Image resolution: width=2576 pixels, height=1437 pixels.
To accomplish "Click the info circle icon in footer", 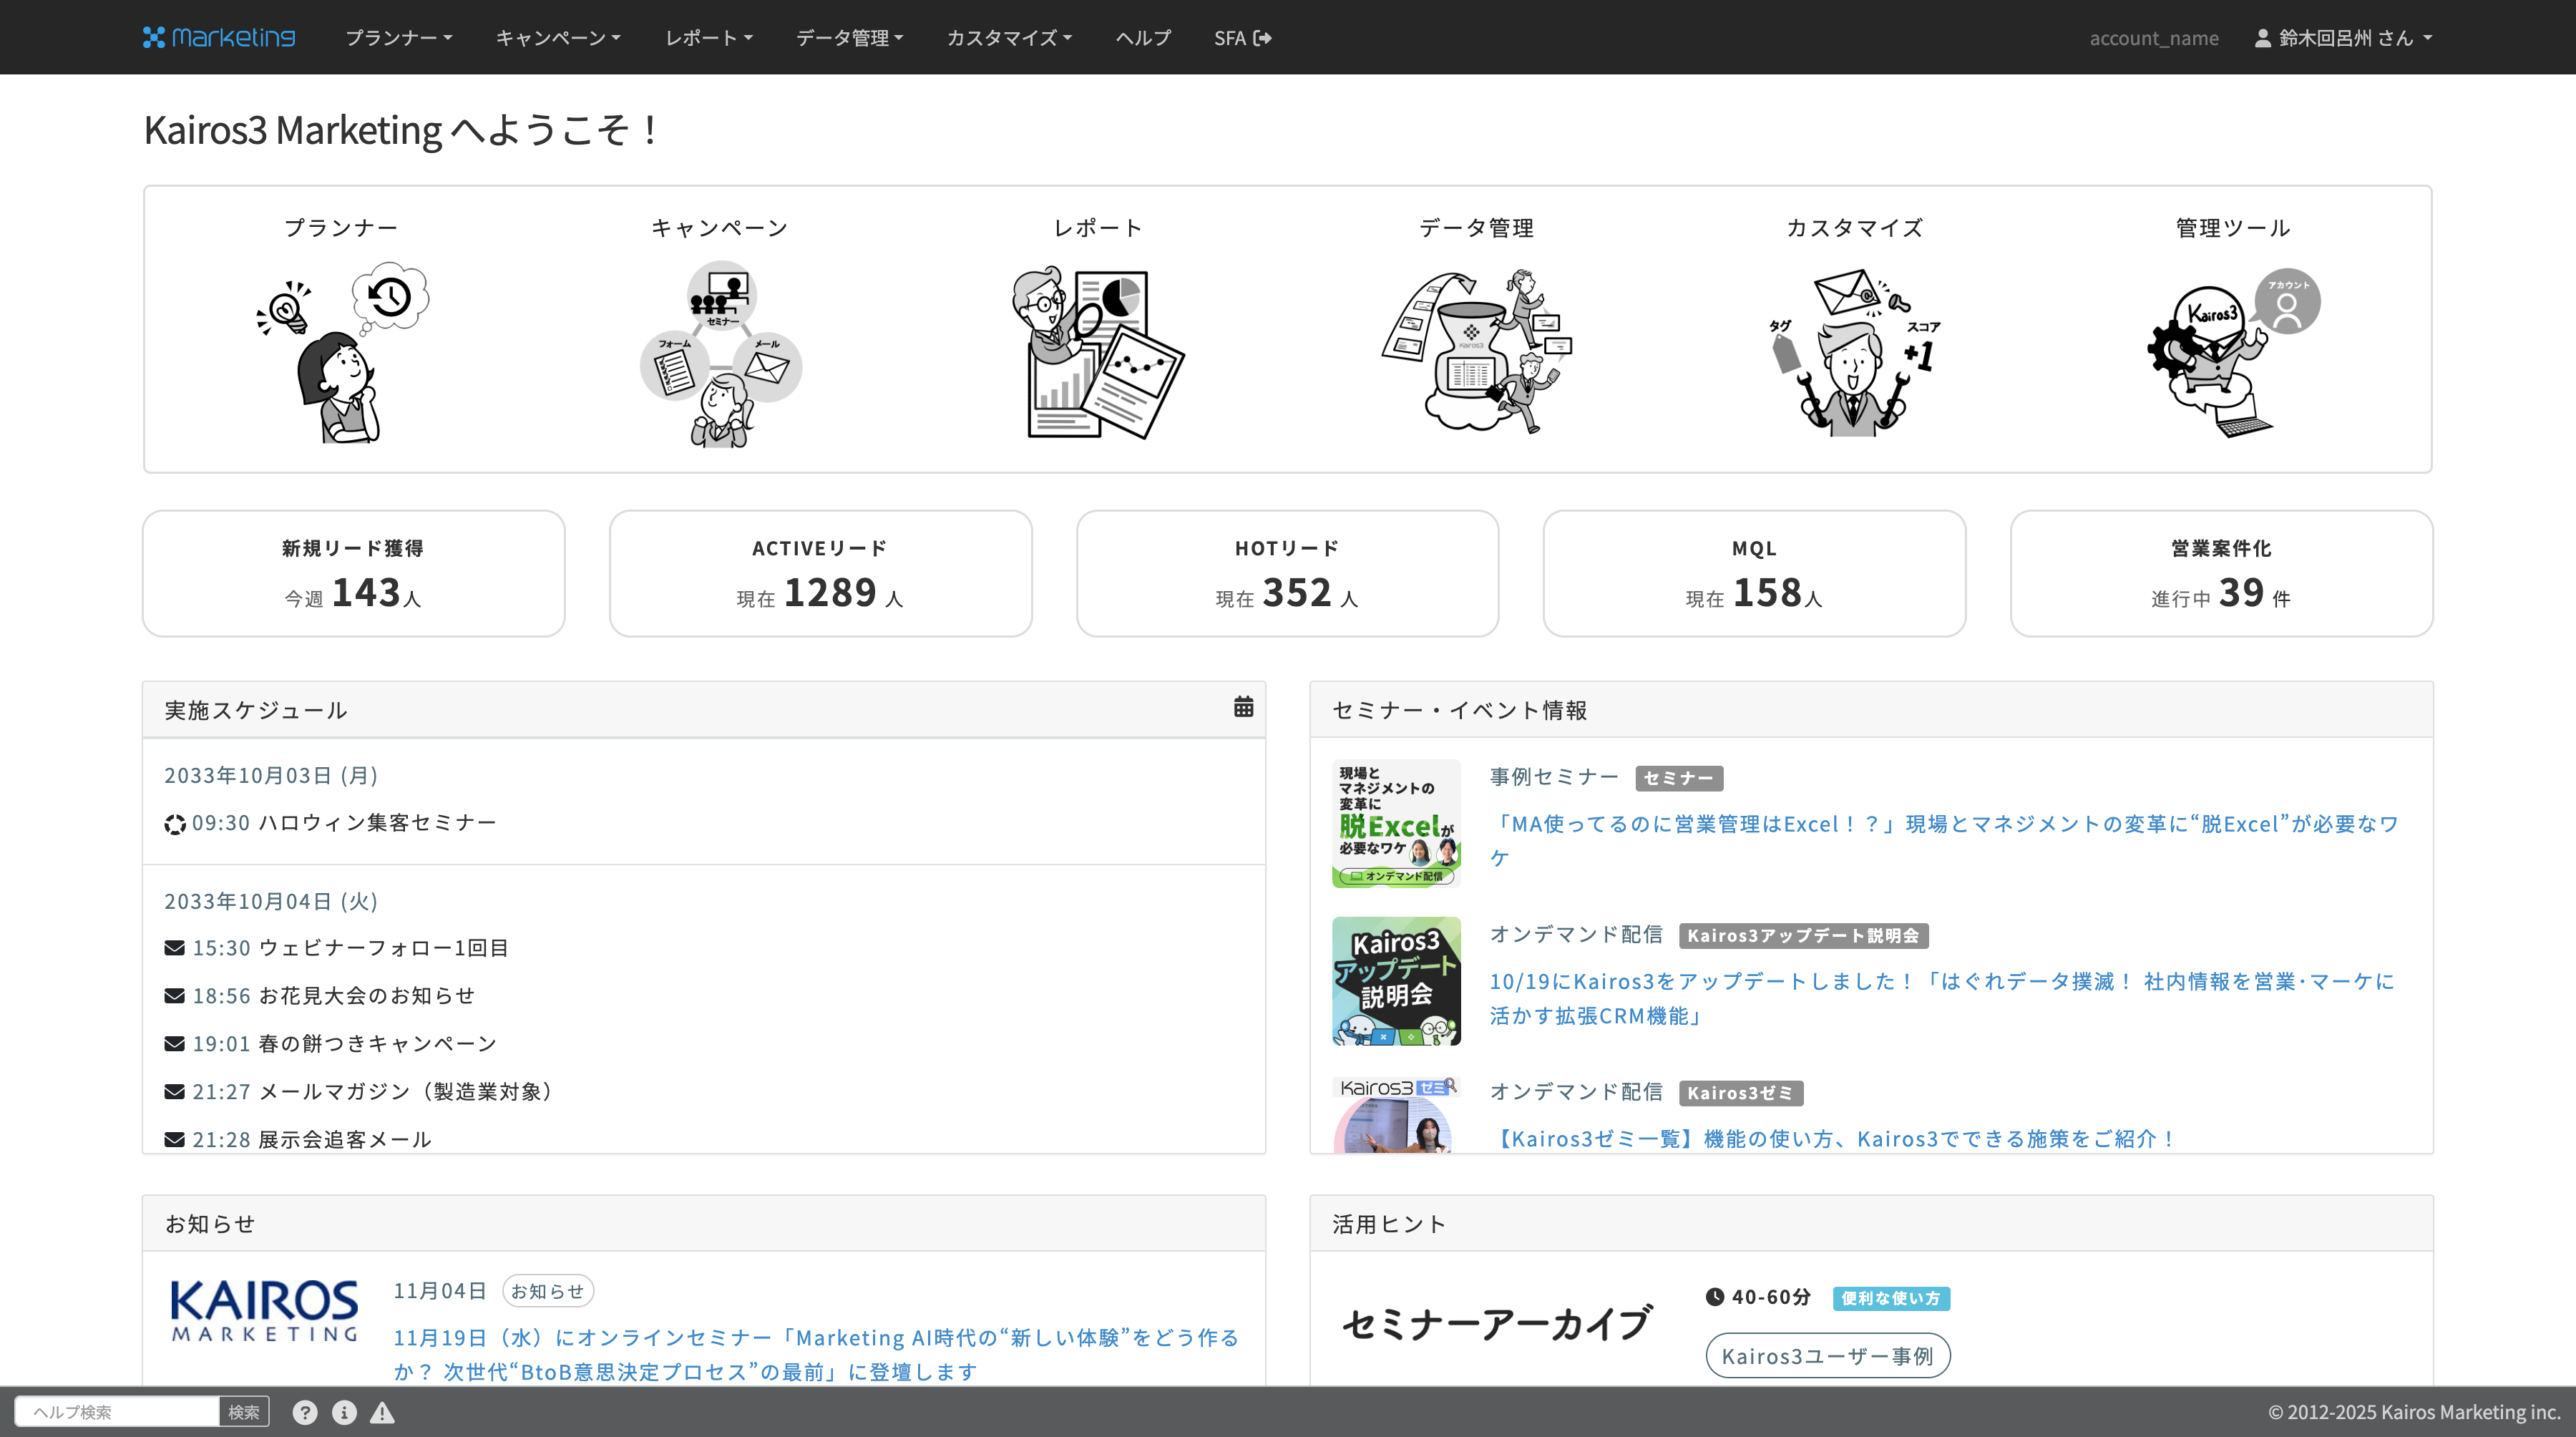I will click(344, 1411).
